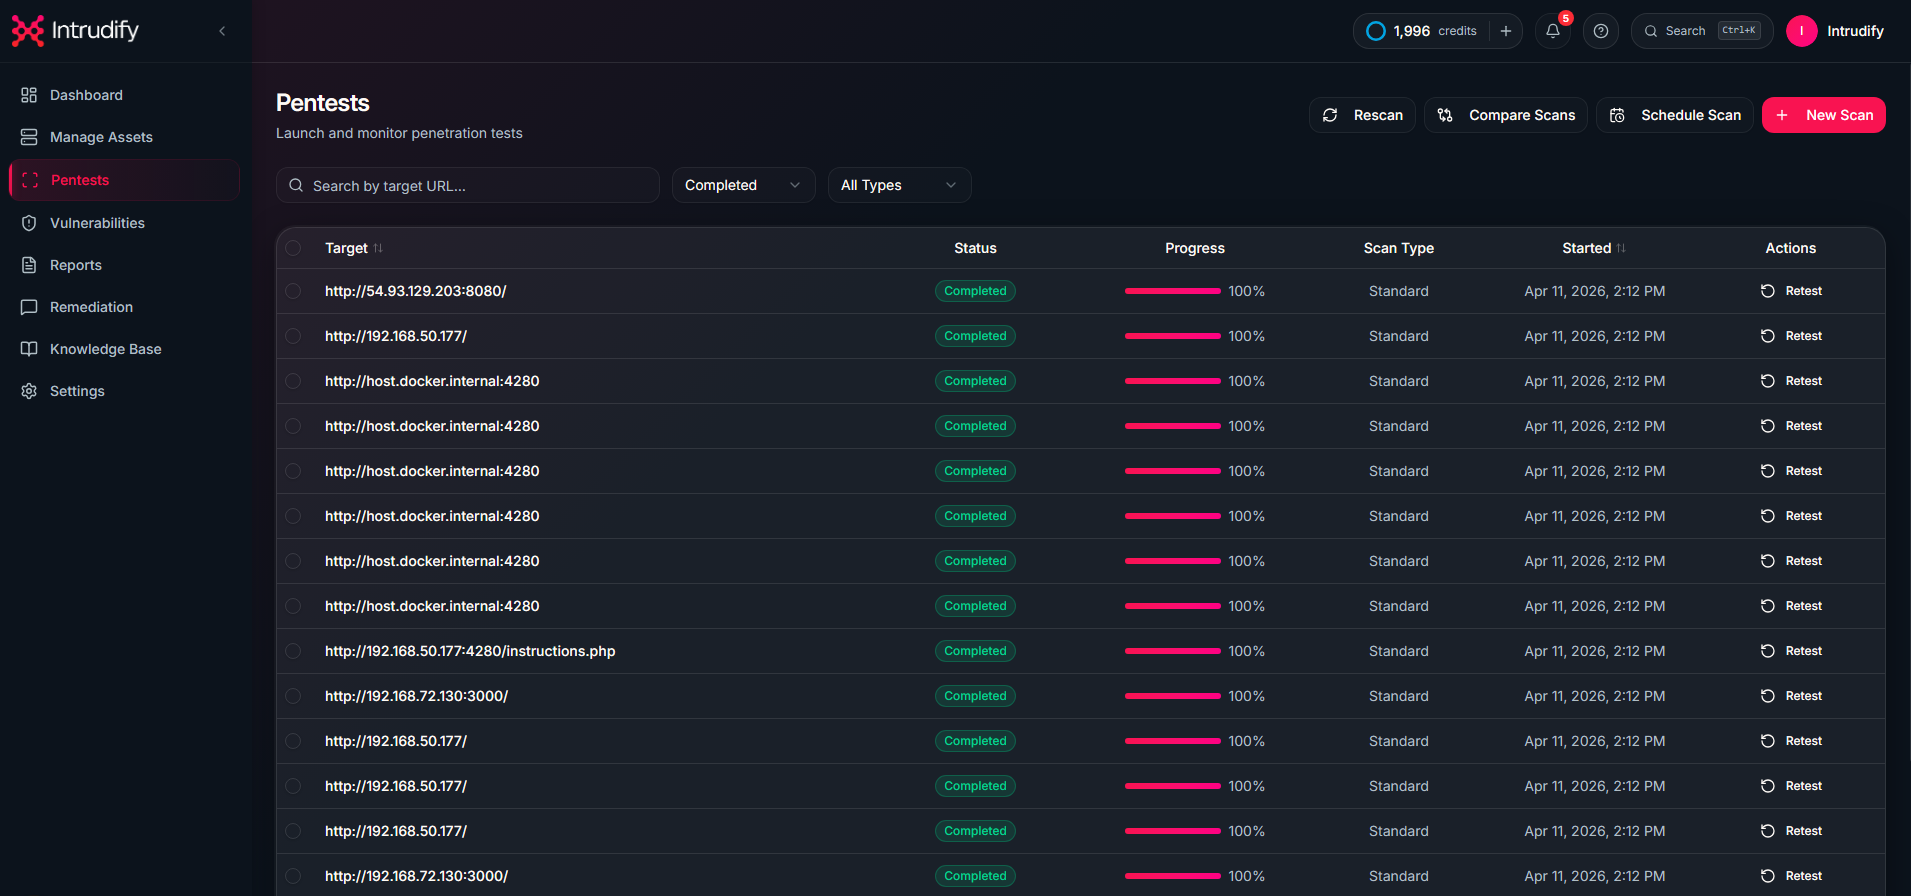The height and width of the screenshot is (896, 1911).
Task: Click the Settings gear icon
Action: coord(29,391)
